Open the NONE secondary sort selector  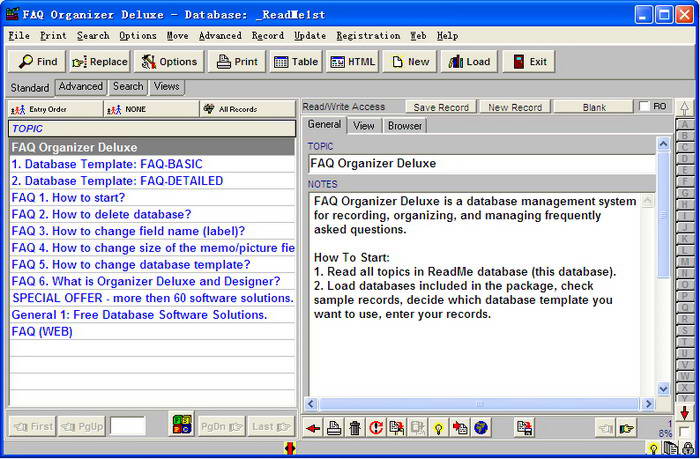click(151, 109)
